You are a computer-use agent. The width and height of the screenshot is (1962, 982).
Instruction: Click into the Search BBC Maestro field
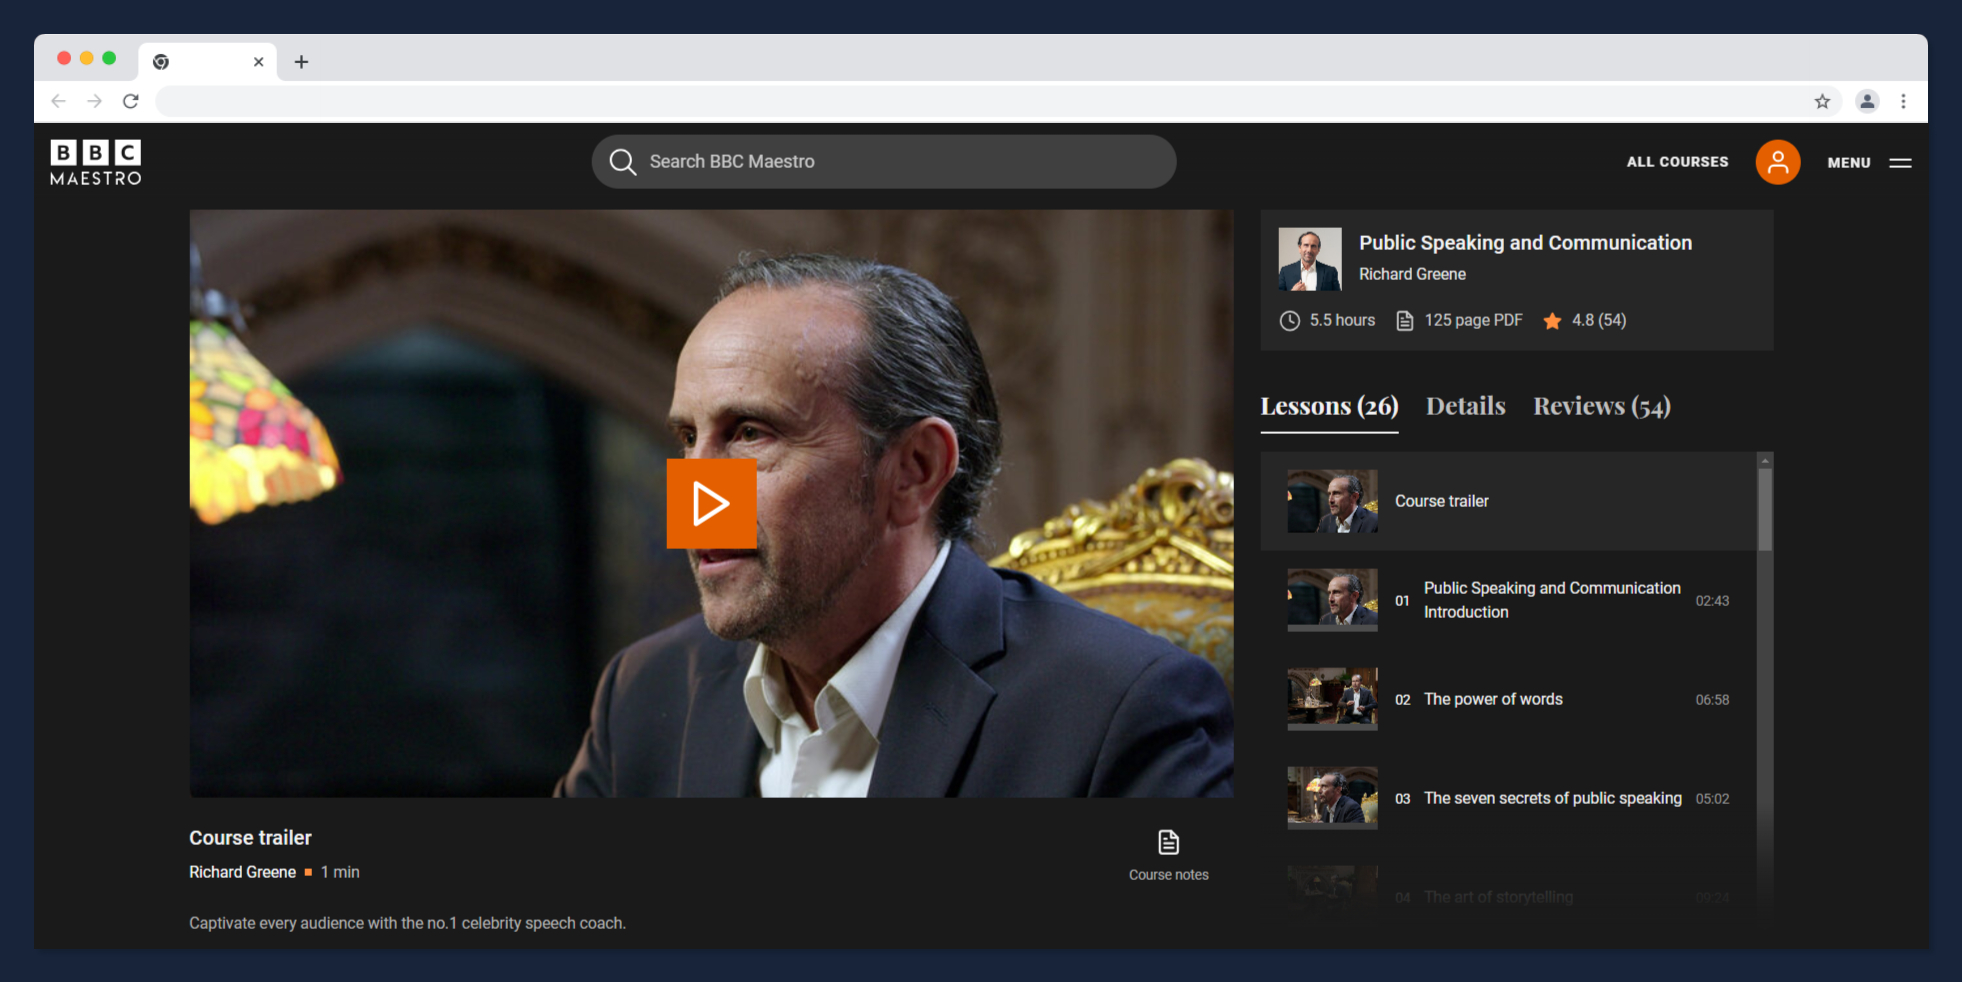(880, 161)
